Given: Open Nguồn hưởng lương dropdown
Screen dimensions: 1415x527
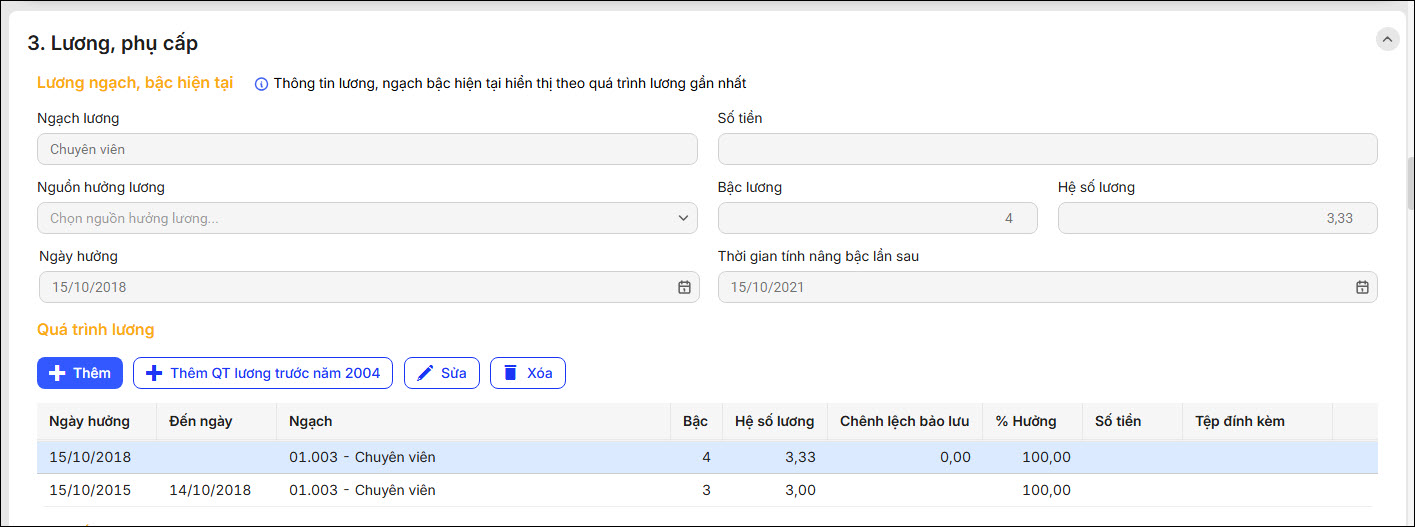Looking at the screenshot, I should click(367, 218).
